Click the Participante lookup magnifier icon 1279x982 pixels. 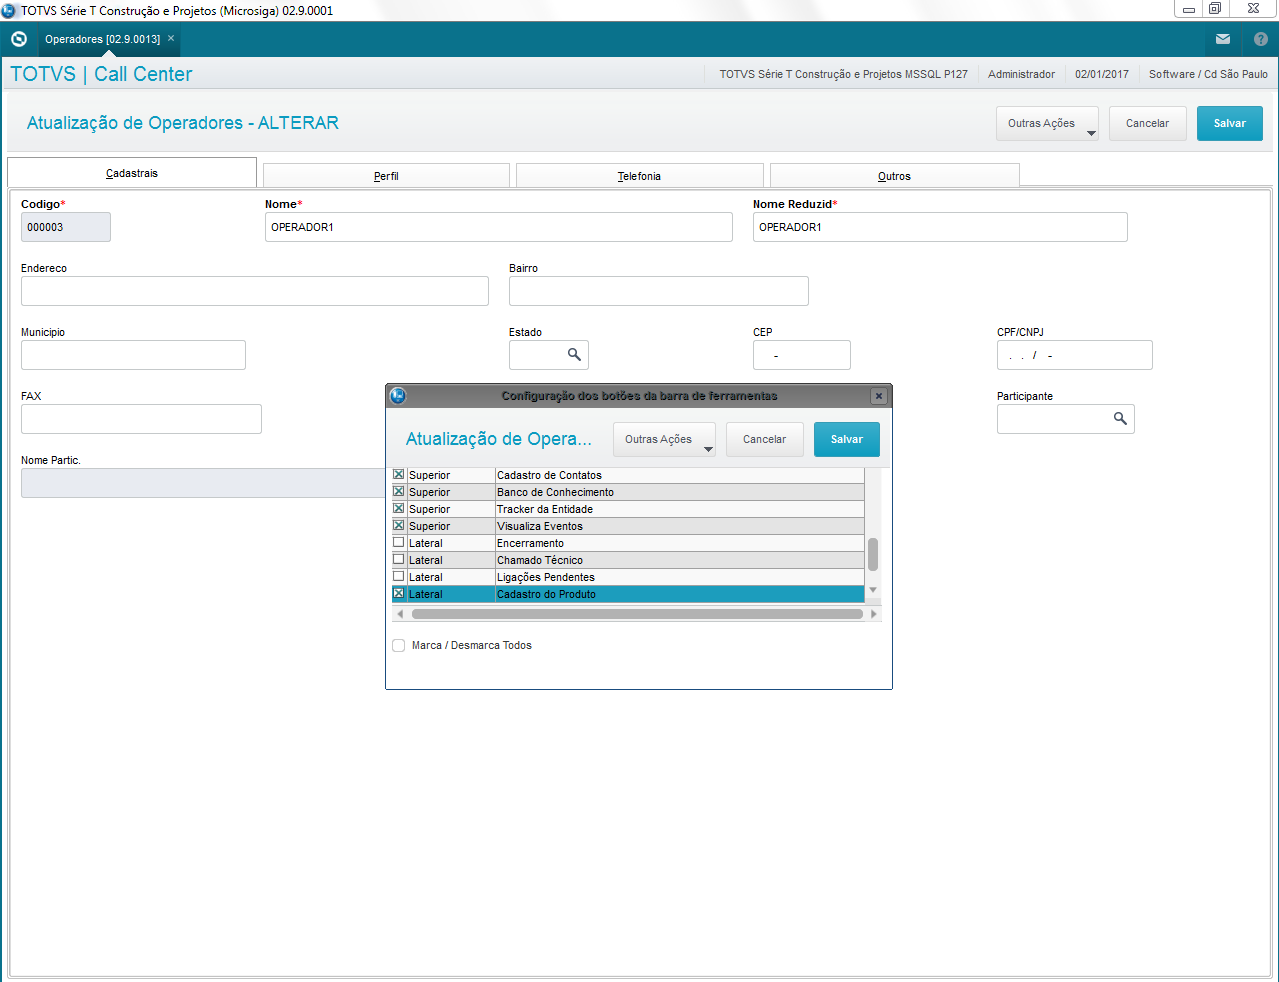1120,418
